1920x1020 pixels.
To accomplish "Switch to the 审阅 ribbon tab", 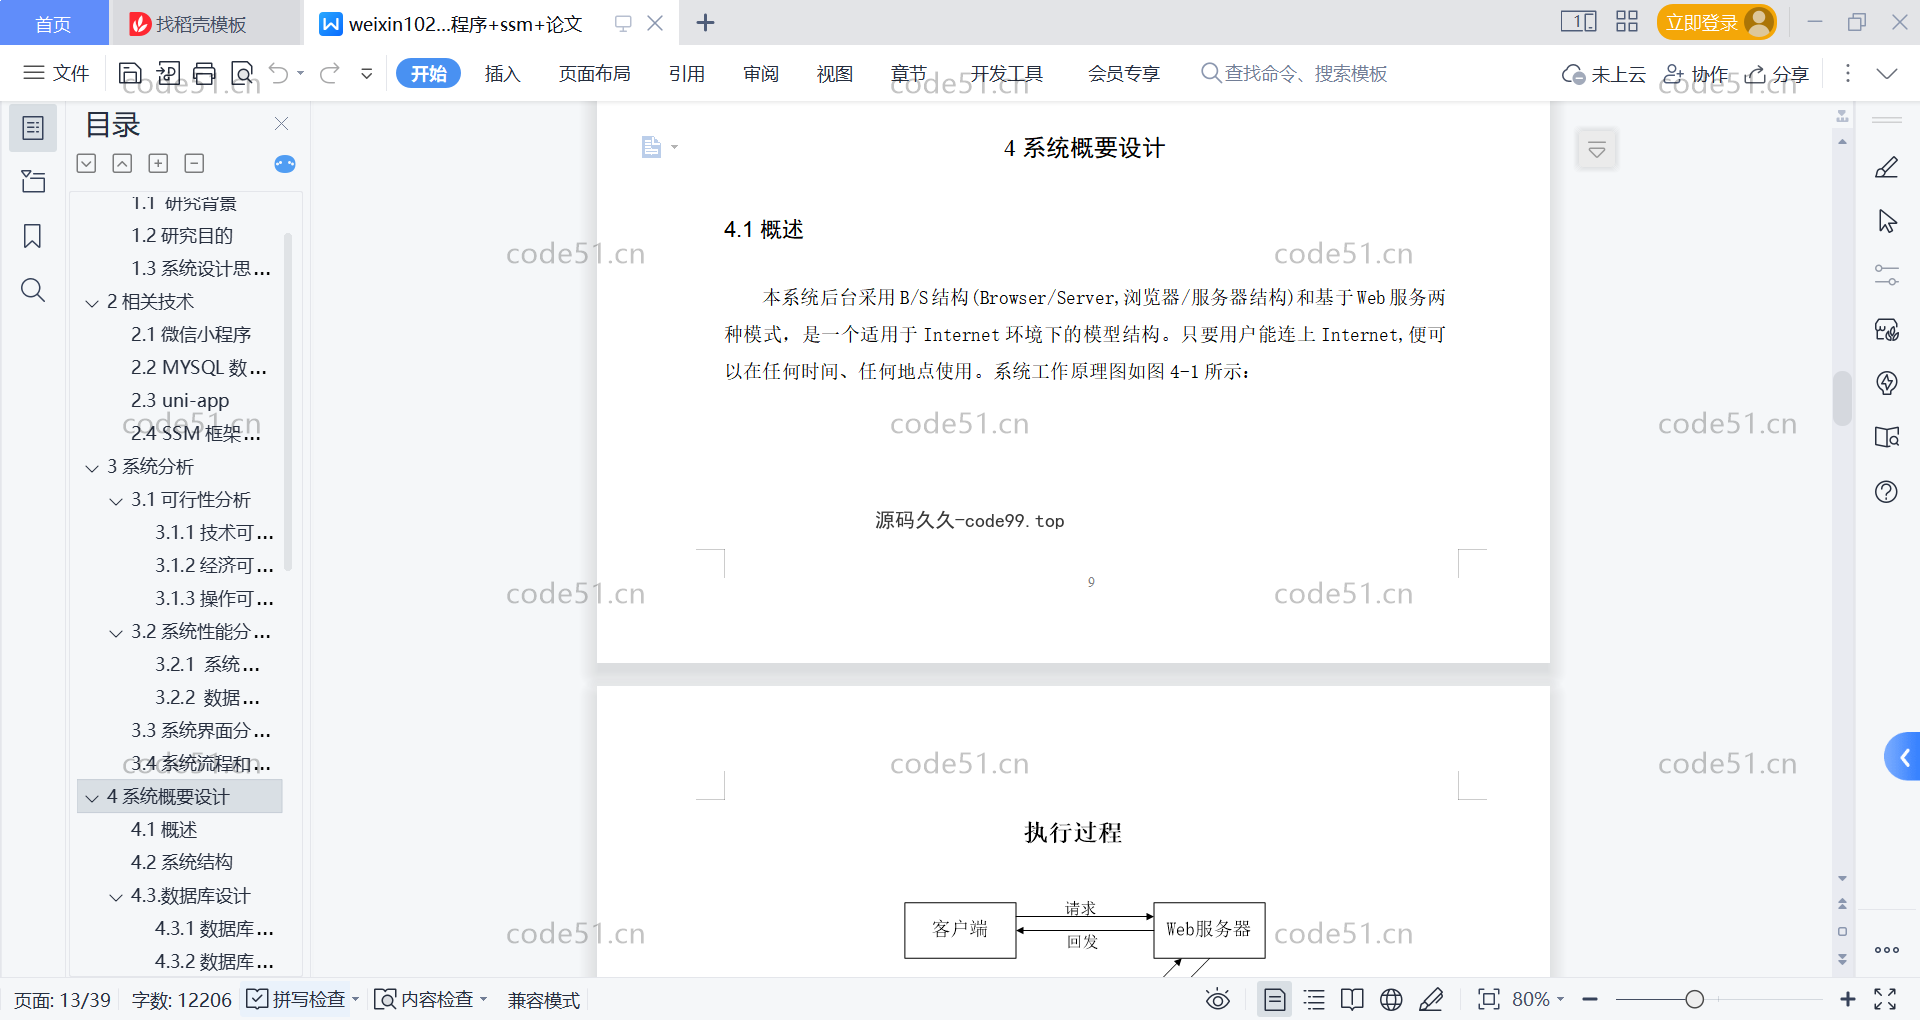I will 761,73.
